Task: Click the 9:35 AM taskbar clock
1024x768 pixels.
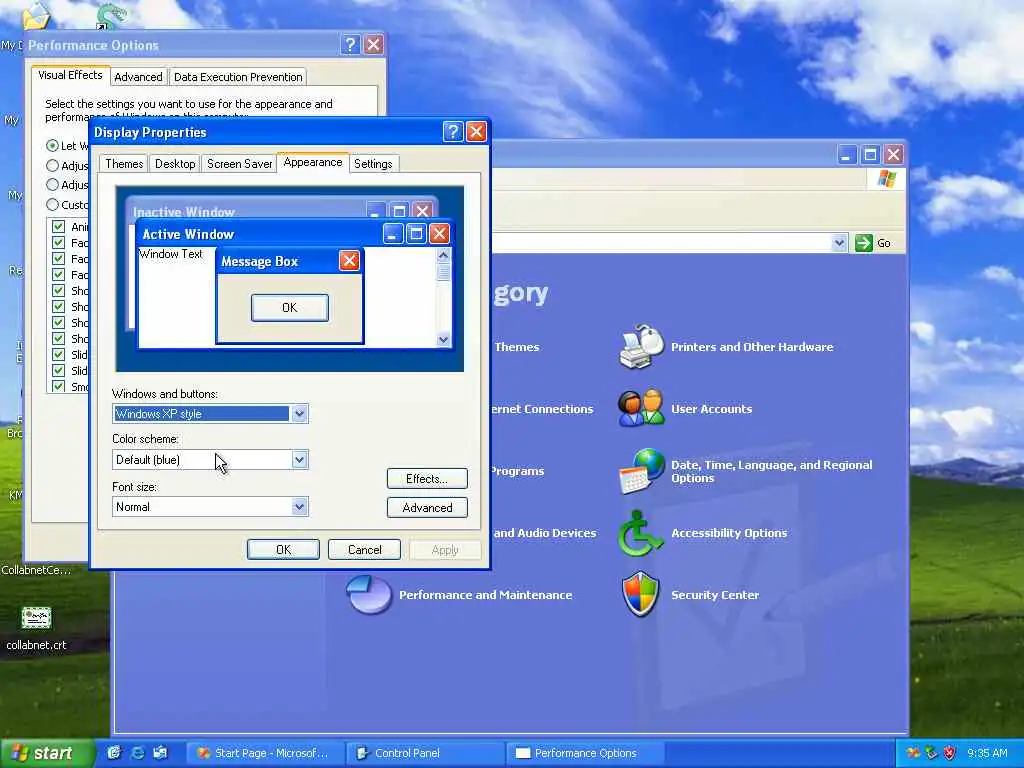Action: (987, 753)
